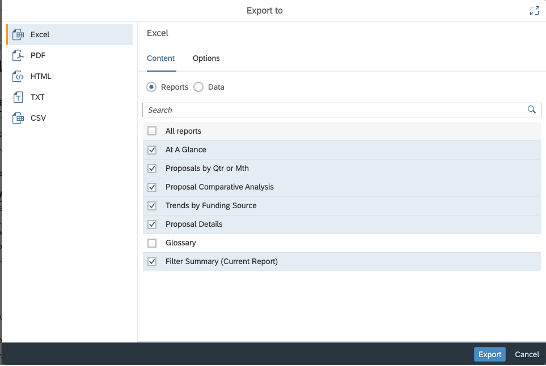
Task: Check the Glossary checkbox
Action: 152,243
